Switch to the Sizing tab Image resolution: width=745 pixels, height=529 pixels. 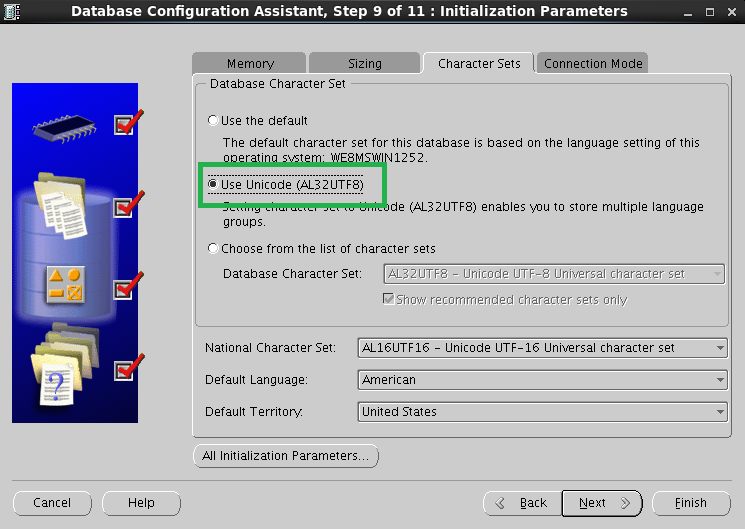tap(364, 63)
